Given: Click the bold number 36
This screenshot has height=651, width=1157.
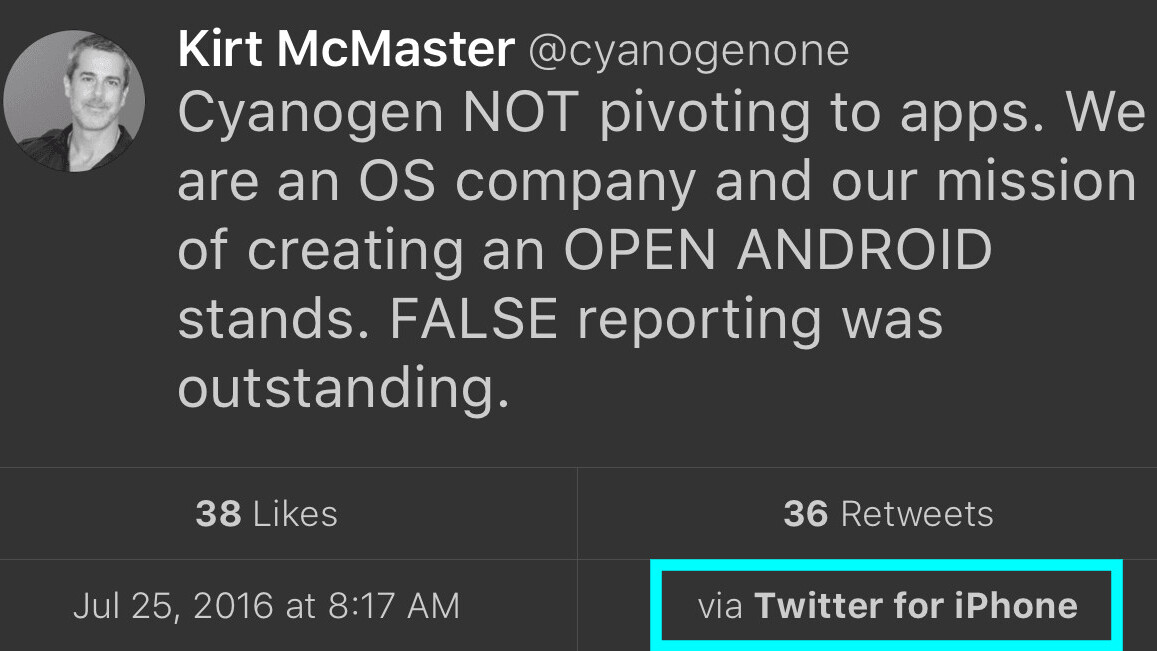Looking at the screenshot, I should tap(806, 514).
